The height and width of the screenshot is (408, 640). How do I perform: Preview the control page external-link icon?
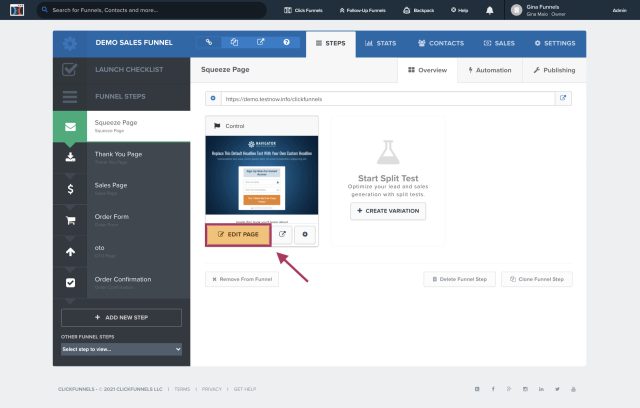point(282,234)
